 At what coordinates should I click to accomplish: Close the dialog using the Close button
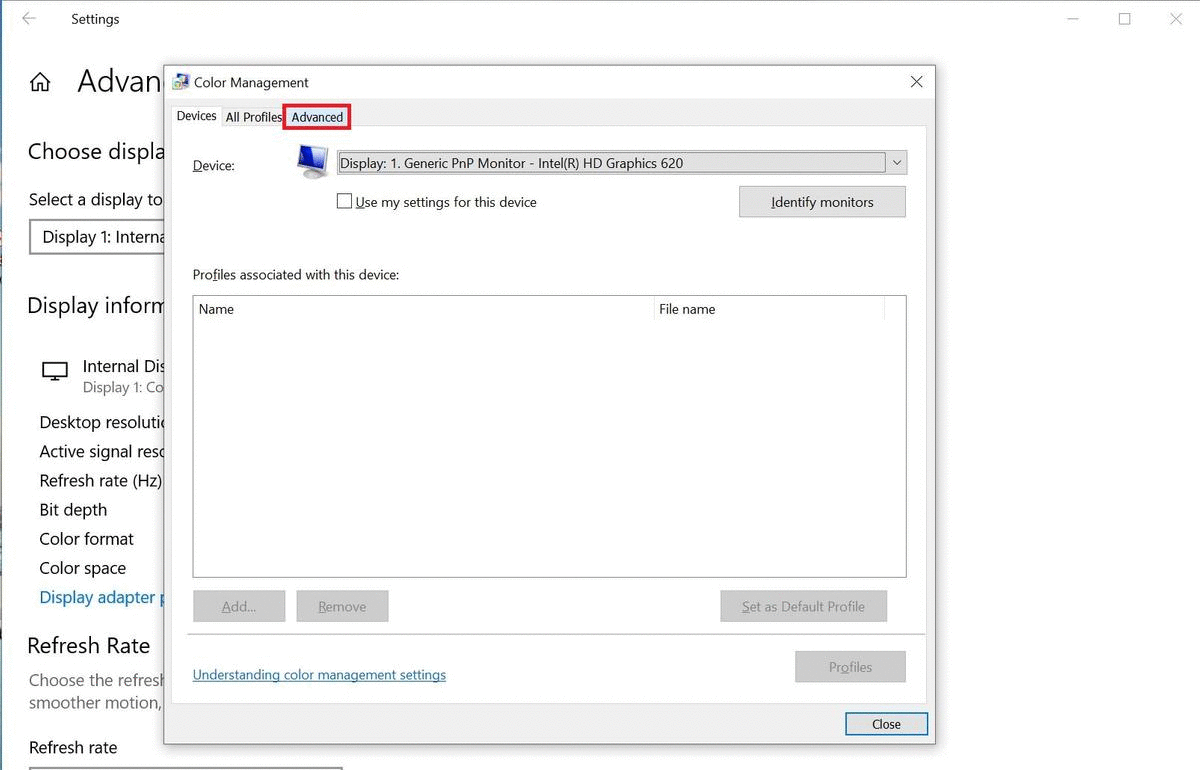[x=886, y=724]
